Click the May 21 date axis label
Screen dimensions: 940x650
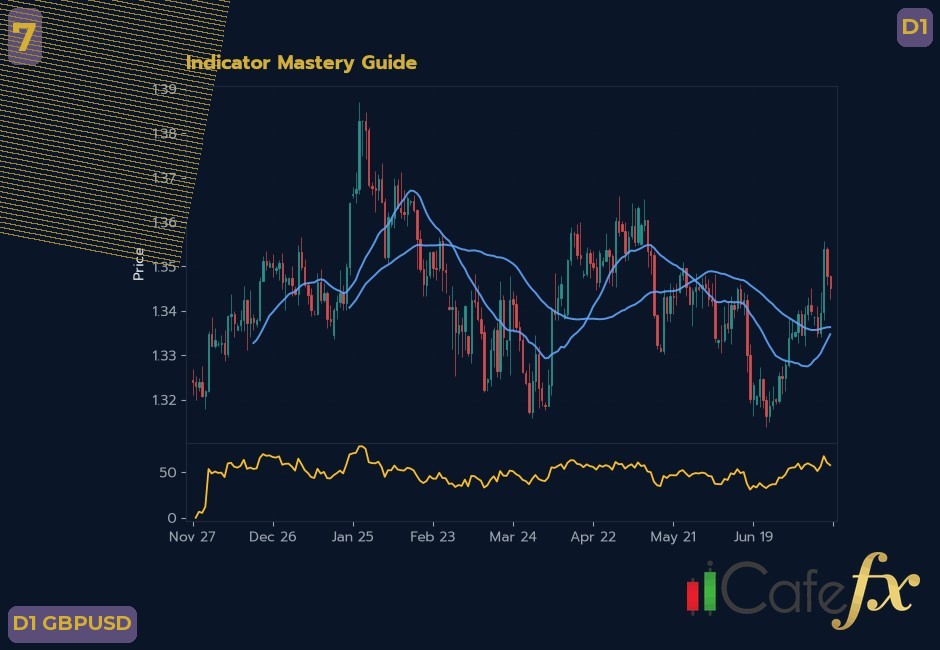673,537
